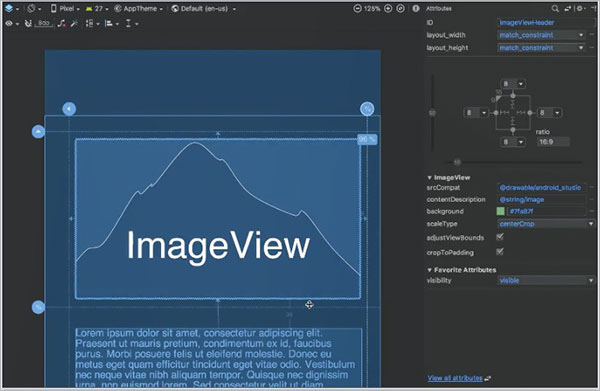
Task: Click the background value #7fa87f
Action: click(x=546, y=211)
